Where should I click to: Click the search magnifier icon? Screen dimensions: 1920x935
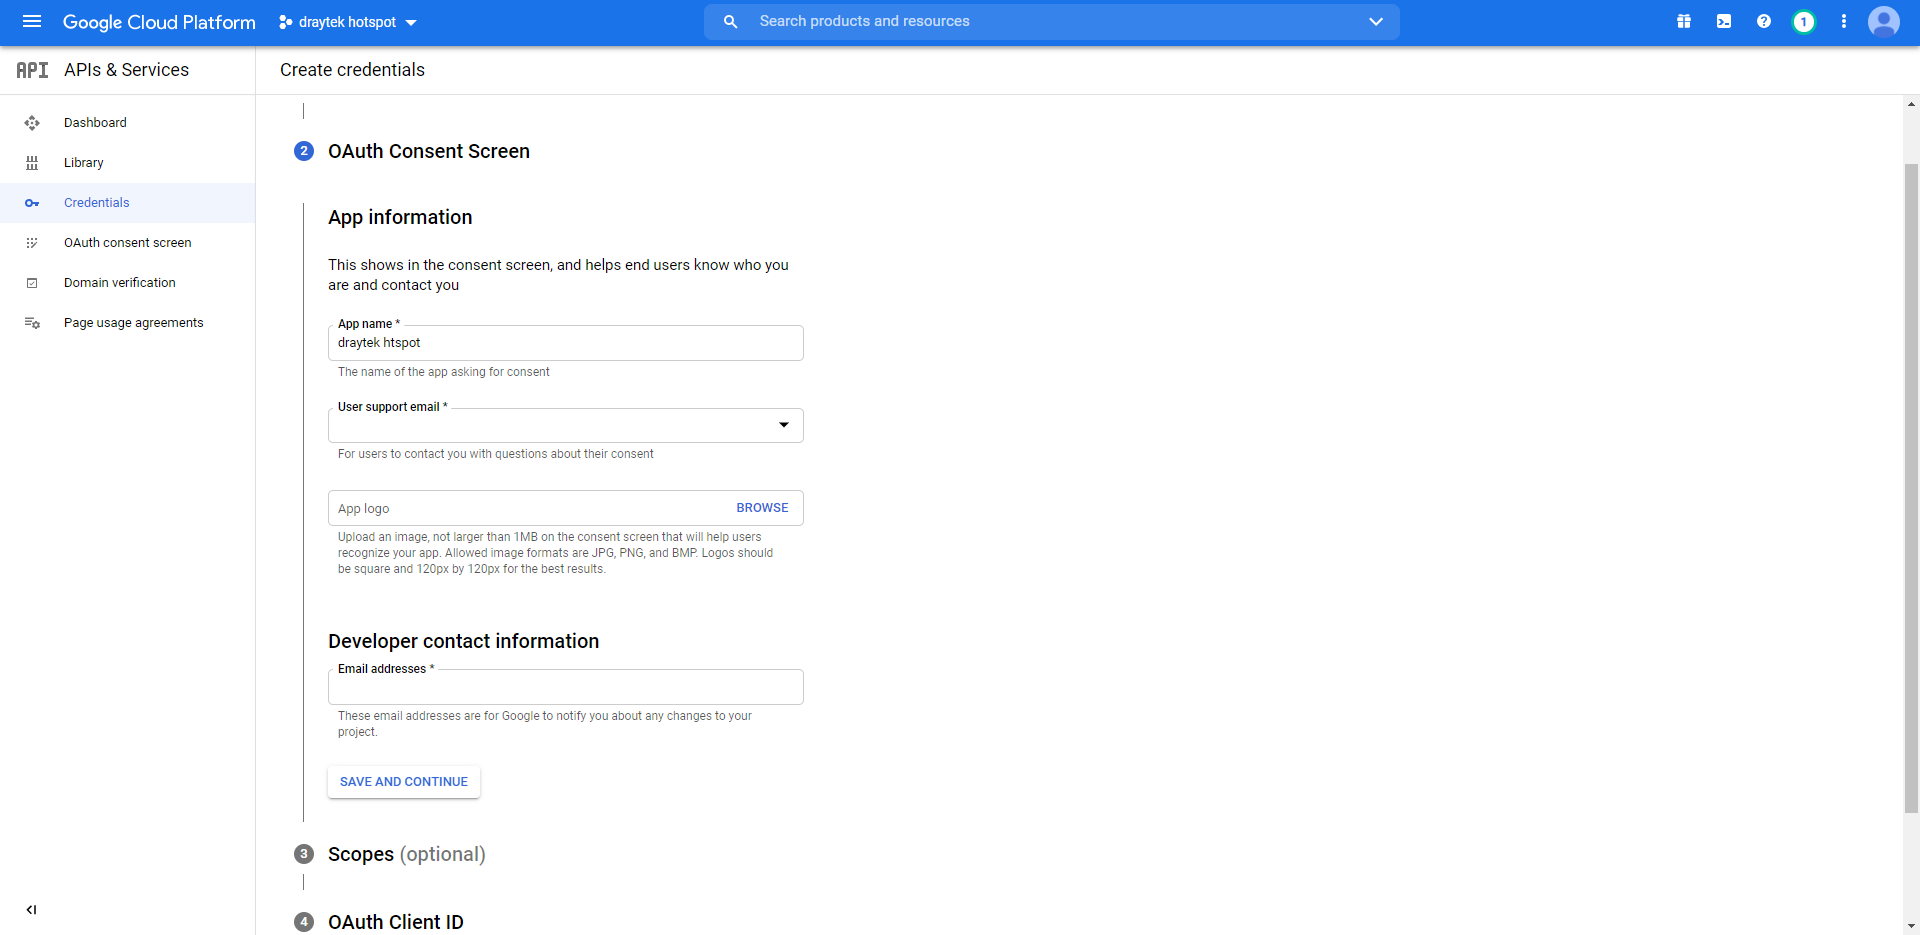pos(731,21)
